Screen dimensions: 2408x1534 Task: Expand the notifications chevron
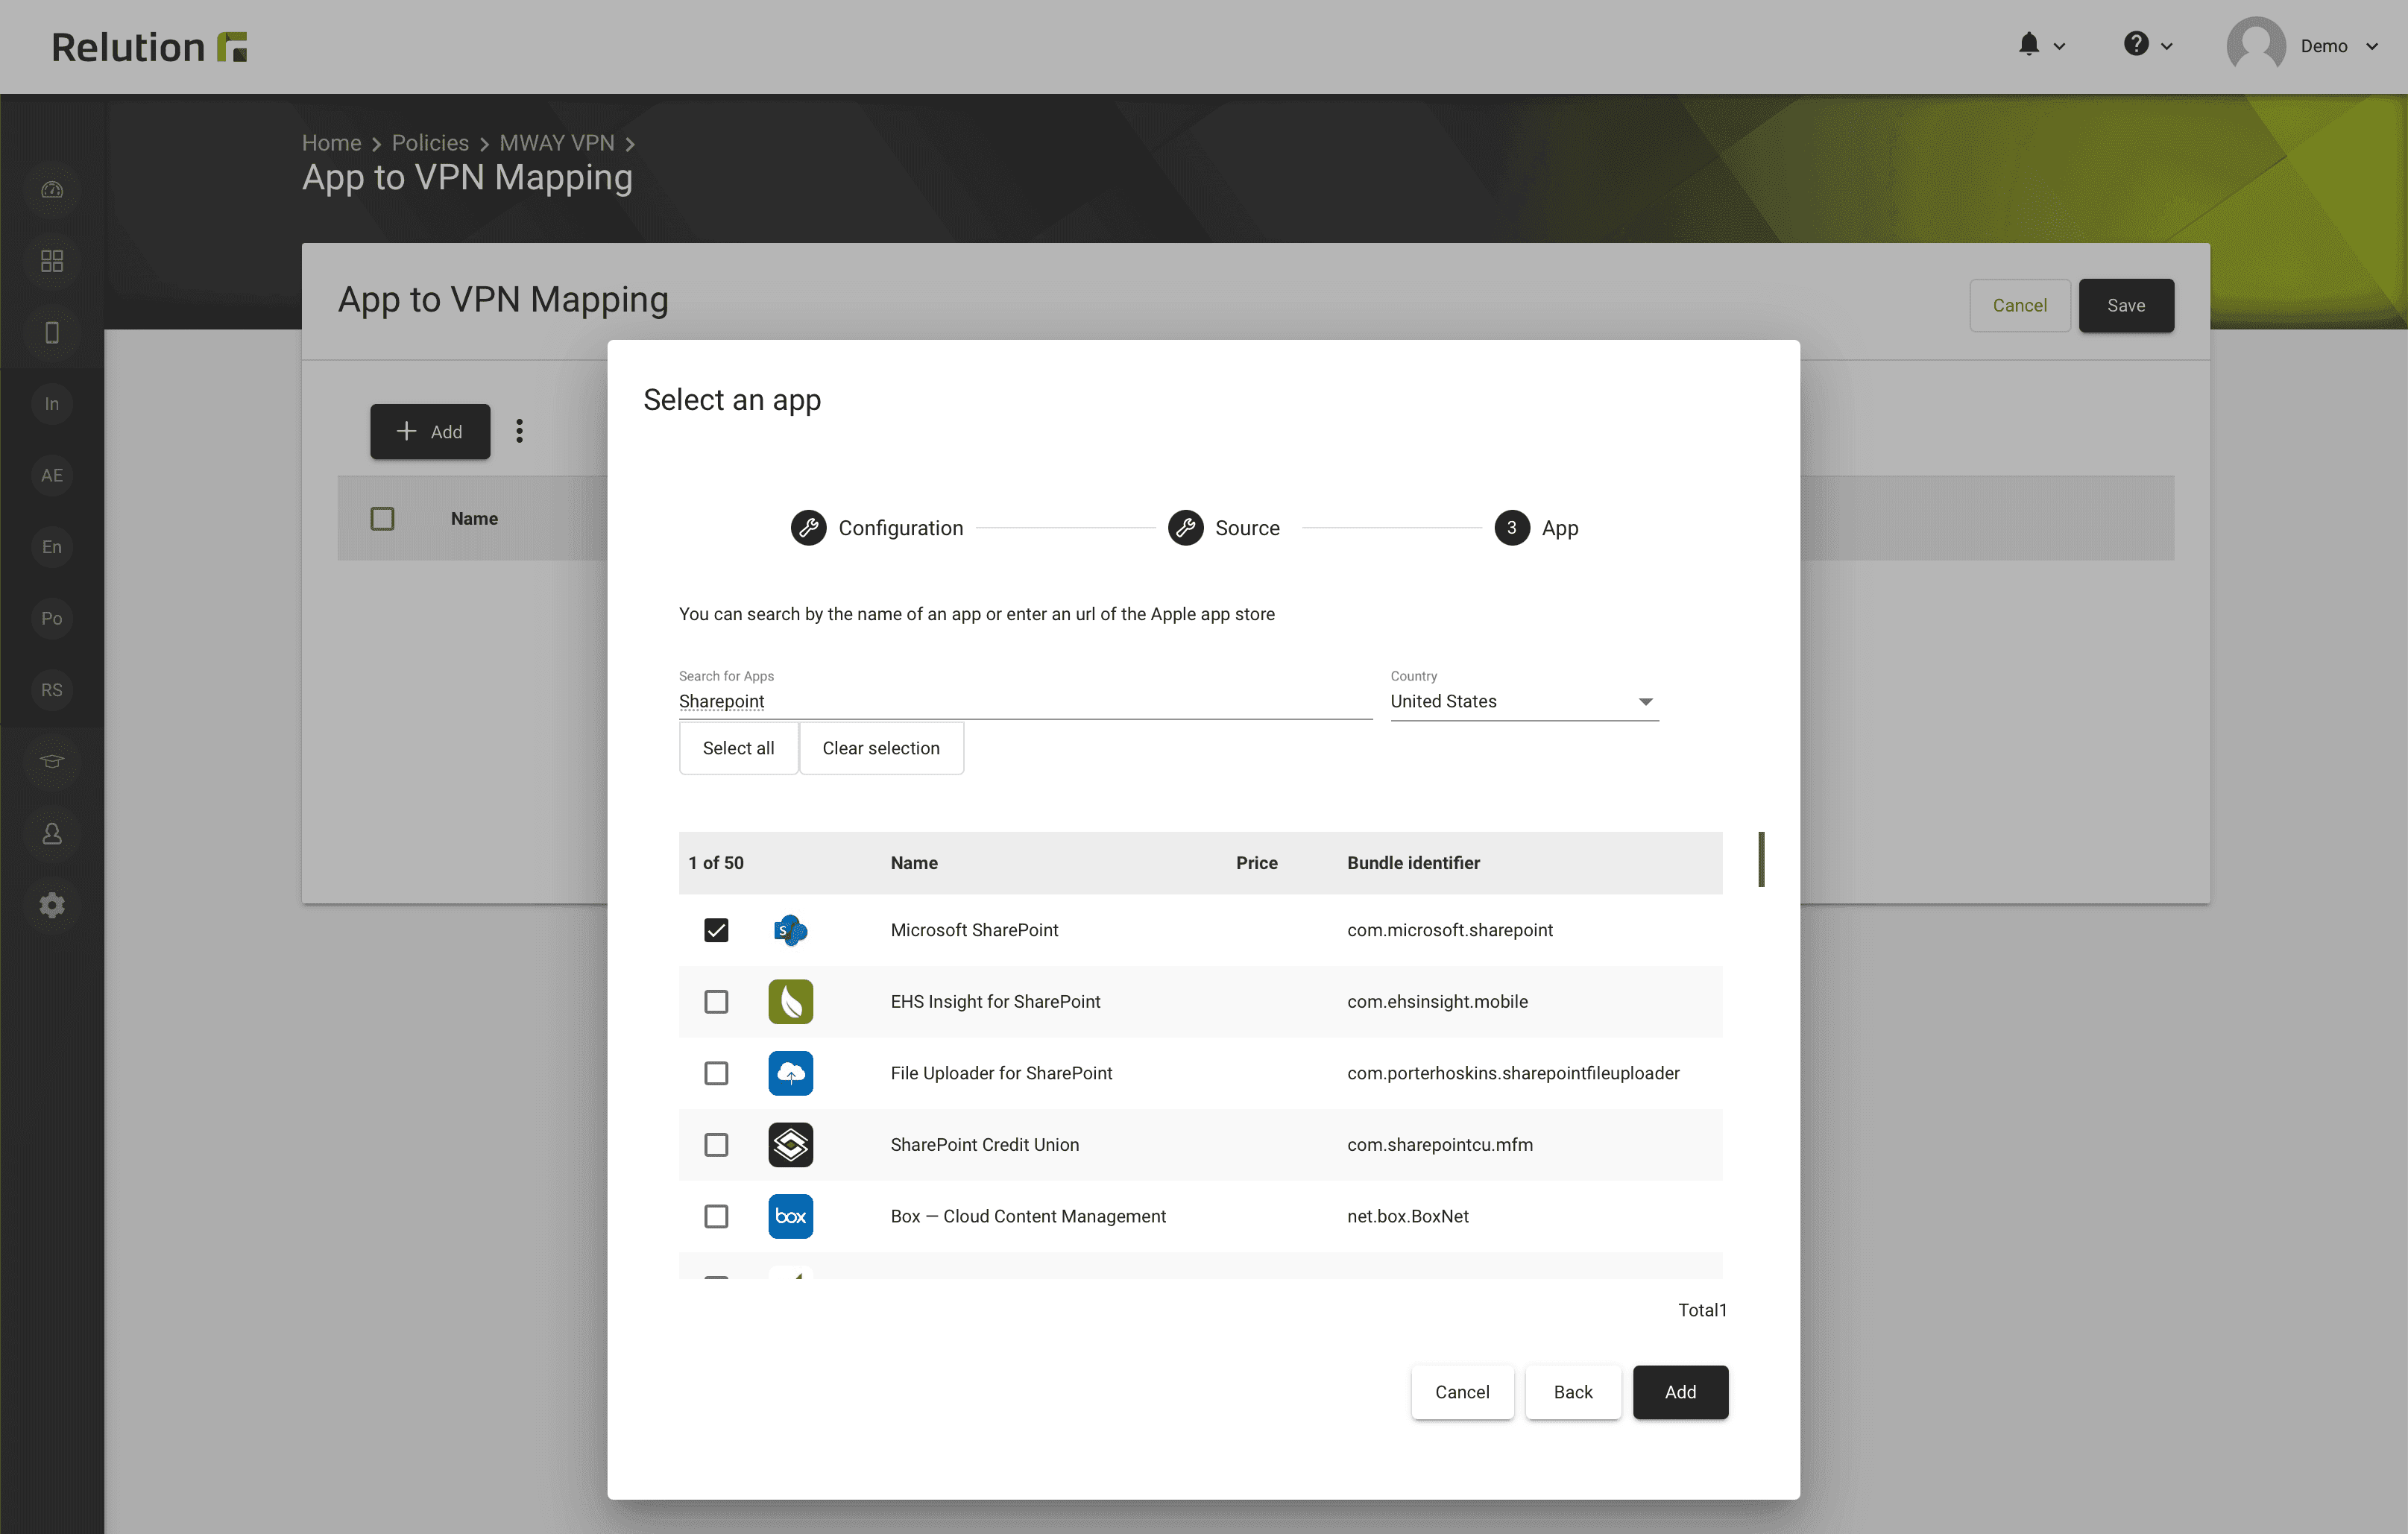(2059, 46)
